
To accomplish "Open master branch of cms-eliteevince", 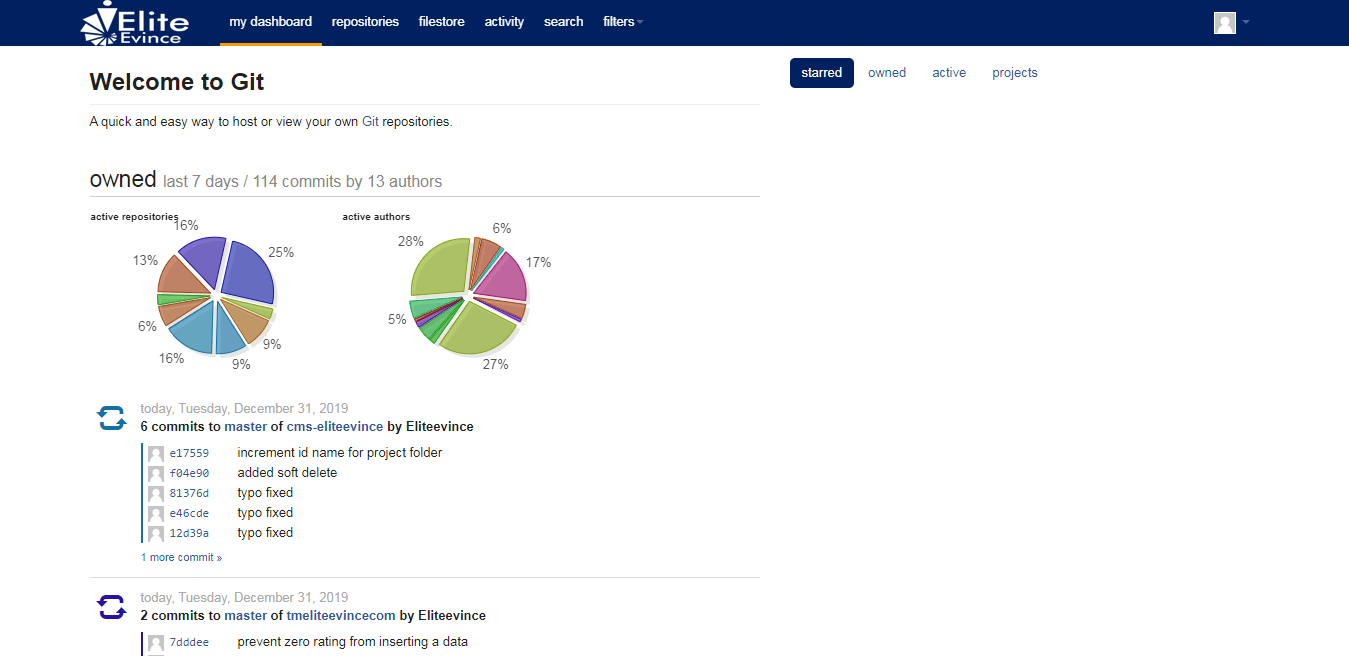I will [246, 427].
